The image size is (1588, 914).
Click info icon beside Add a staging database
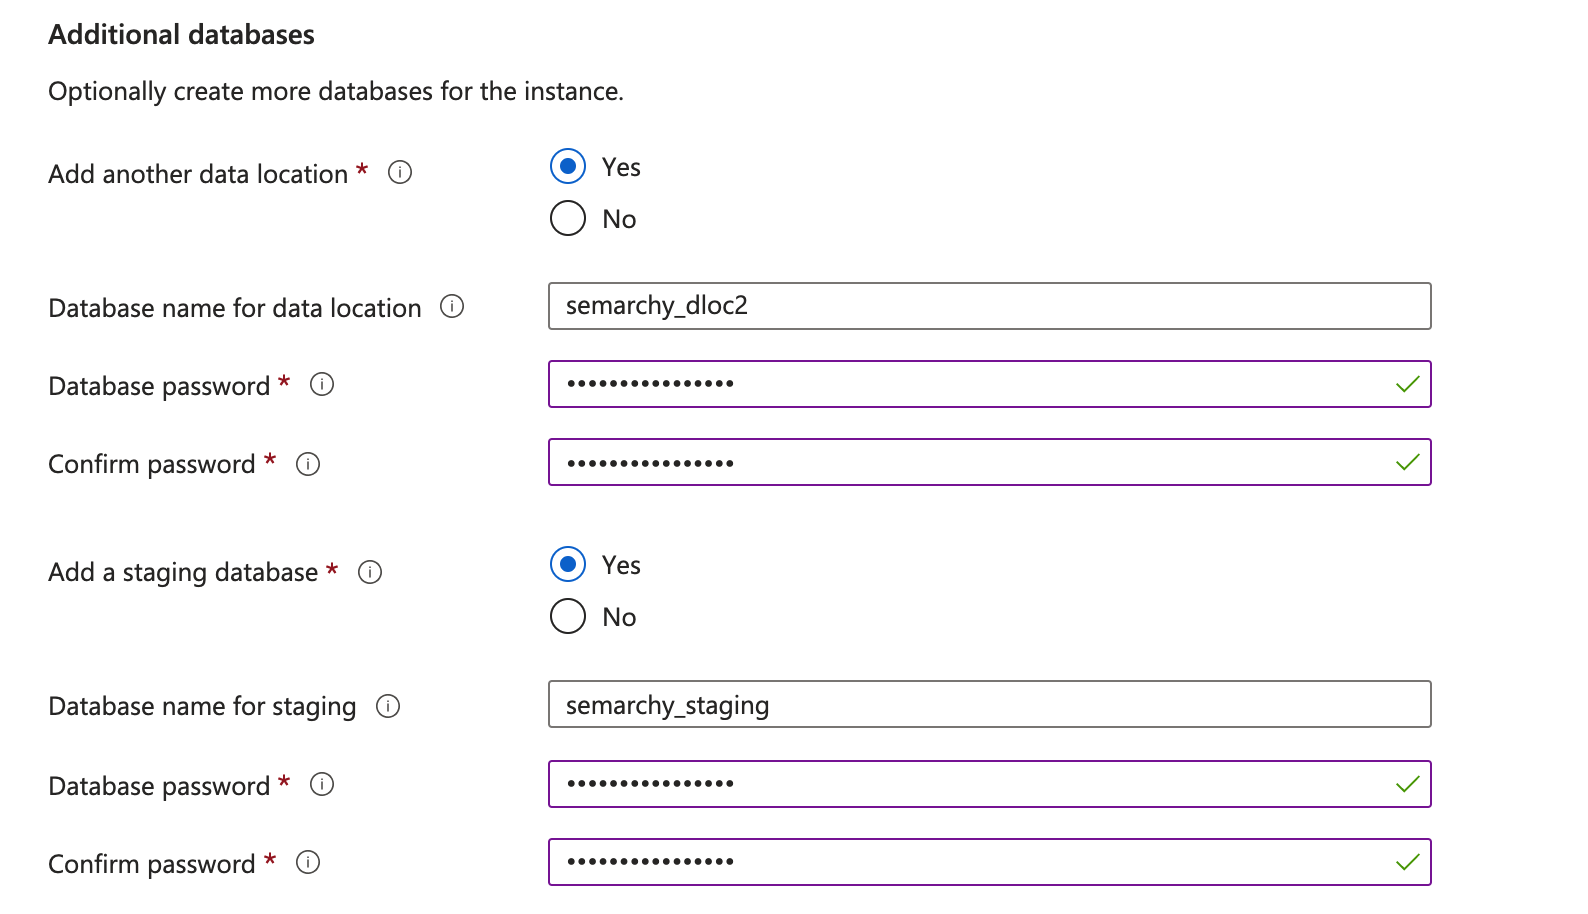pyautogui.click(x=370, y=572)
